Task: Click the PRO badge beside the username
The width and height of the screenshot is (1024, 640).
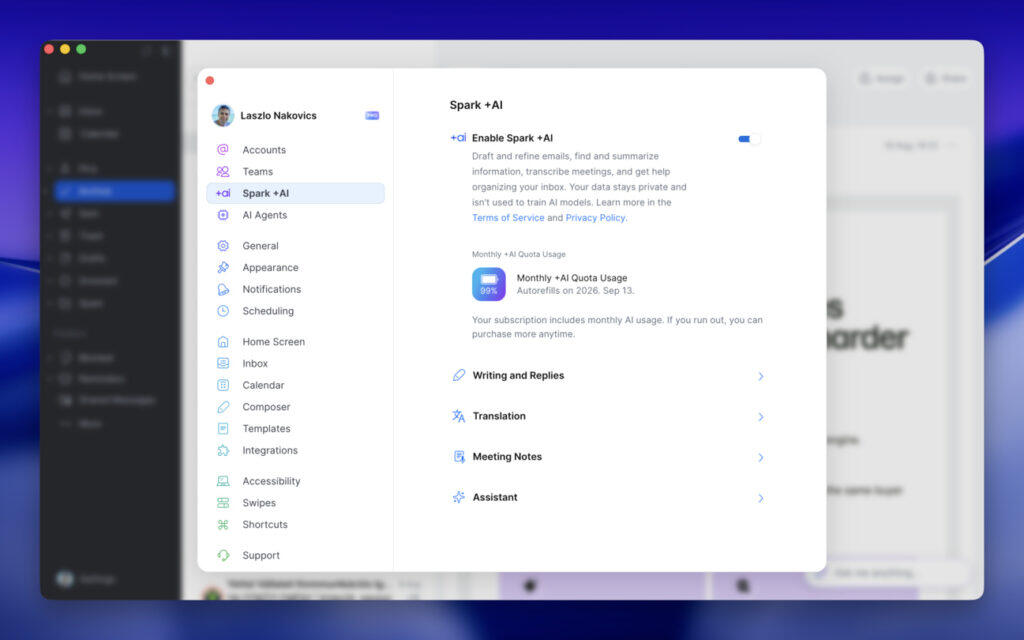Action: click(372, 116)
